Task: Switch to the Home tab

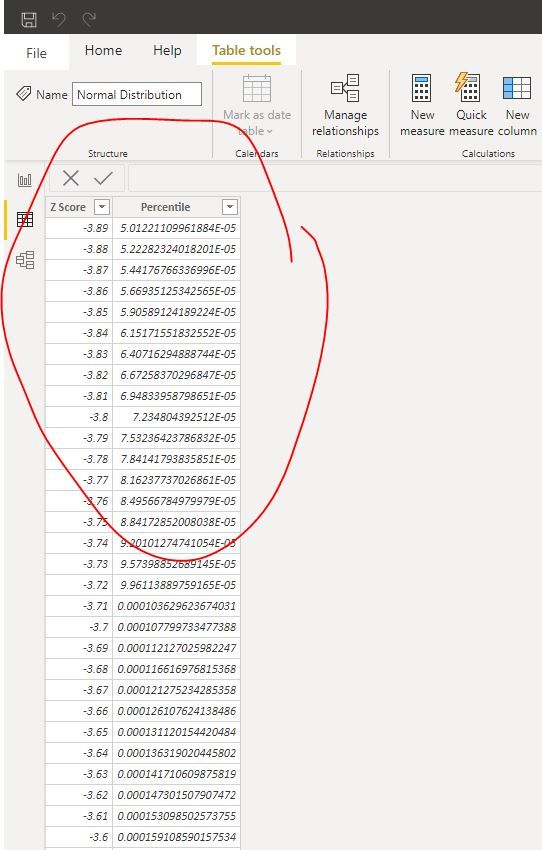Action: click(x=104, y=50)
